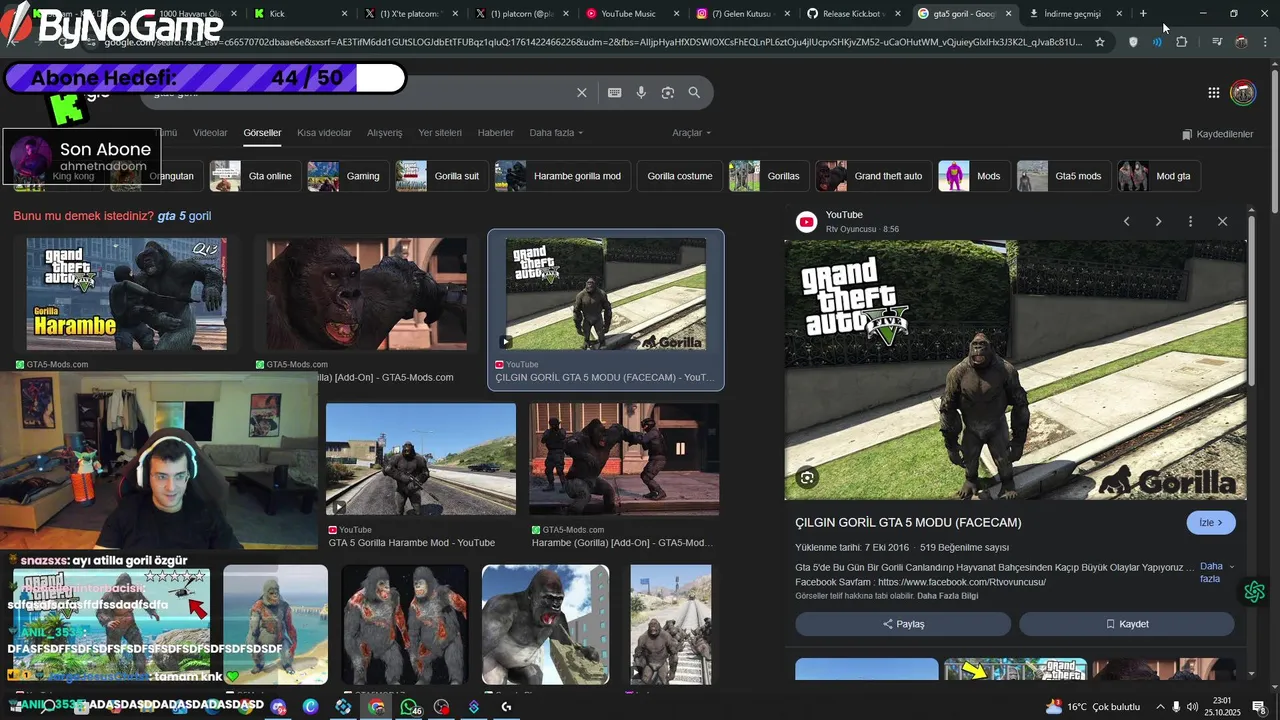This screenshot has height=720, width=1280.
Task: Switch to the Videolar tab
Action: (210, 133)
